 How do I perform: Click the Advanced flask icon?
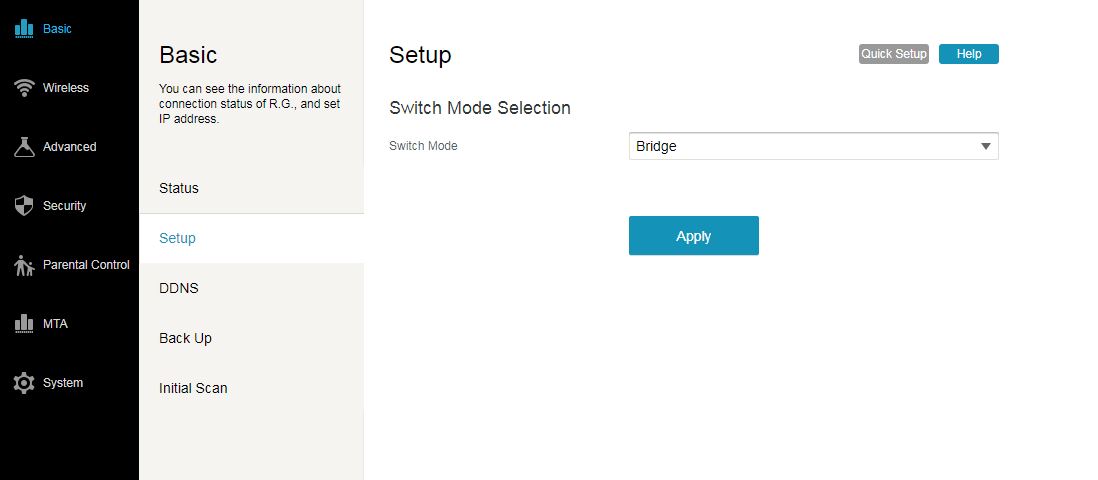coord(25,147)
